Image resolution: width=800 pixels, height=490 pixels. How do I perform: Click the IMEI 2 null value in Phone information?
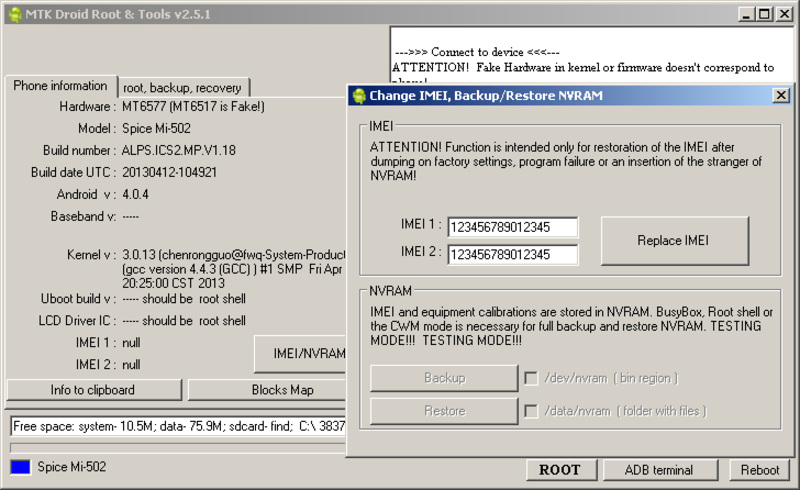coord(131,365)
